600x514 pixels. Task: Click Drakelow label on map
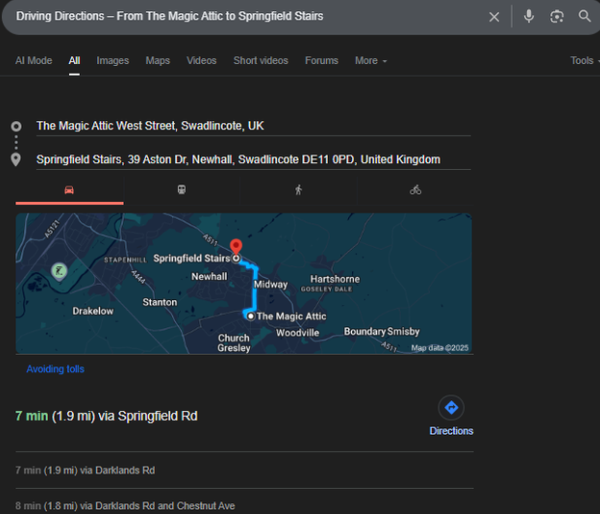[x=93, y=311]
